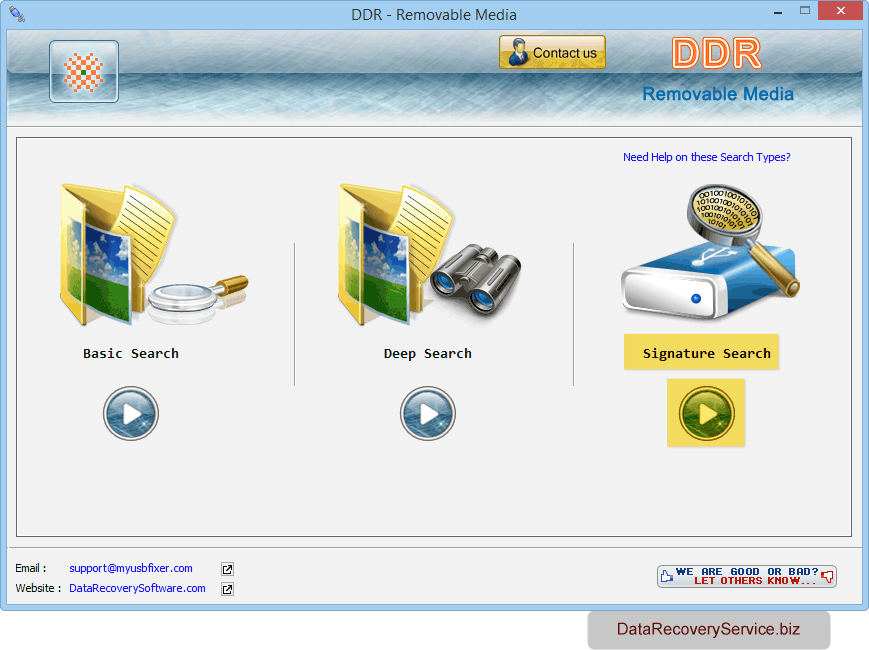This screenshot has height=650, width=869.
Task: Click the orange checkered logo icon
Action: pos(84,71)
